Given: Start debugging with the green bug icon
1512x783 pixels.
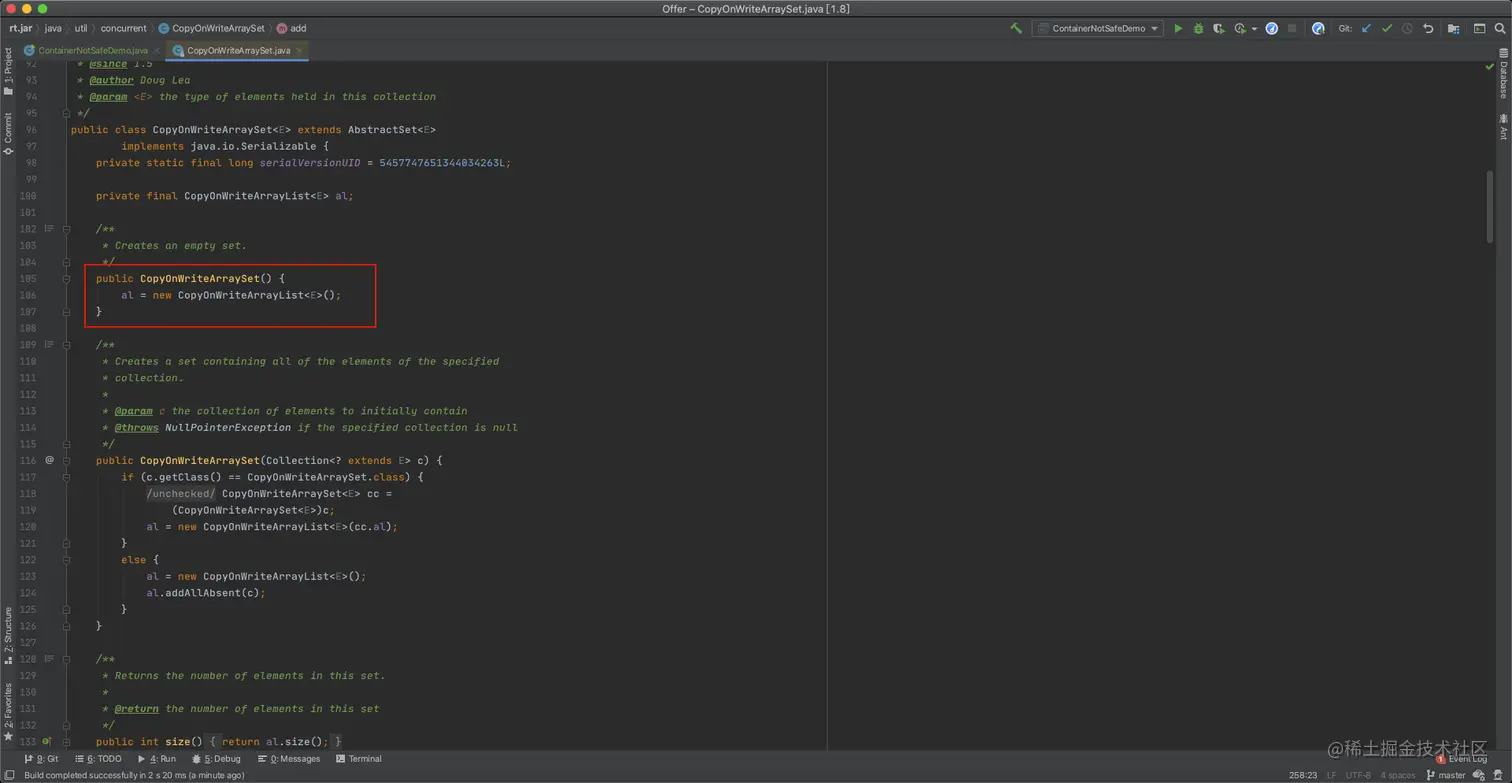Looking at the screenshot, I should [1198, 29].
